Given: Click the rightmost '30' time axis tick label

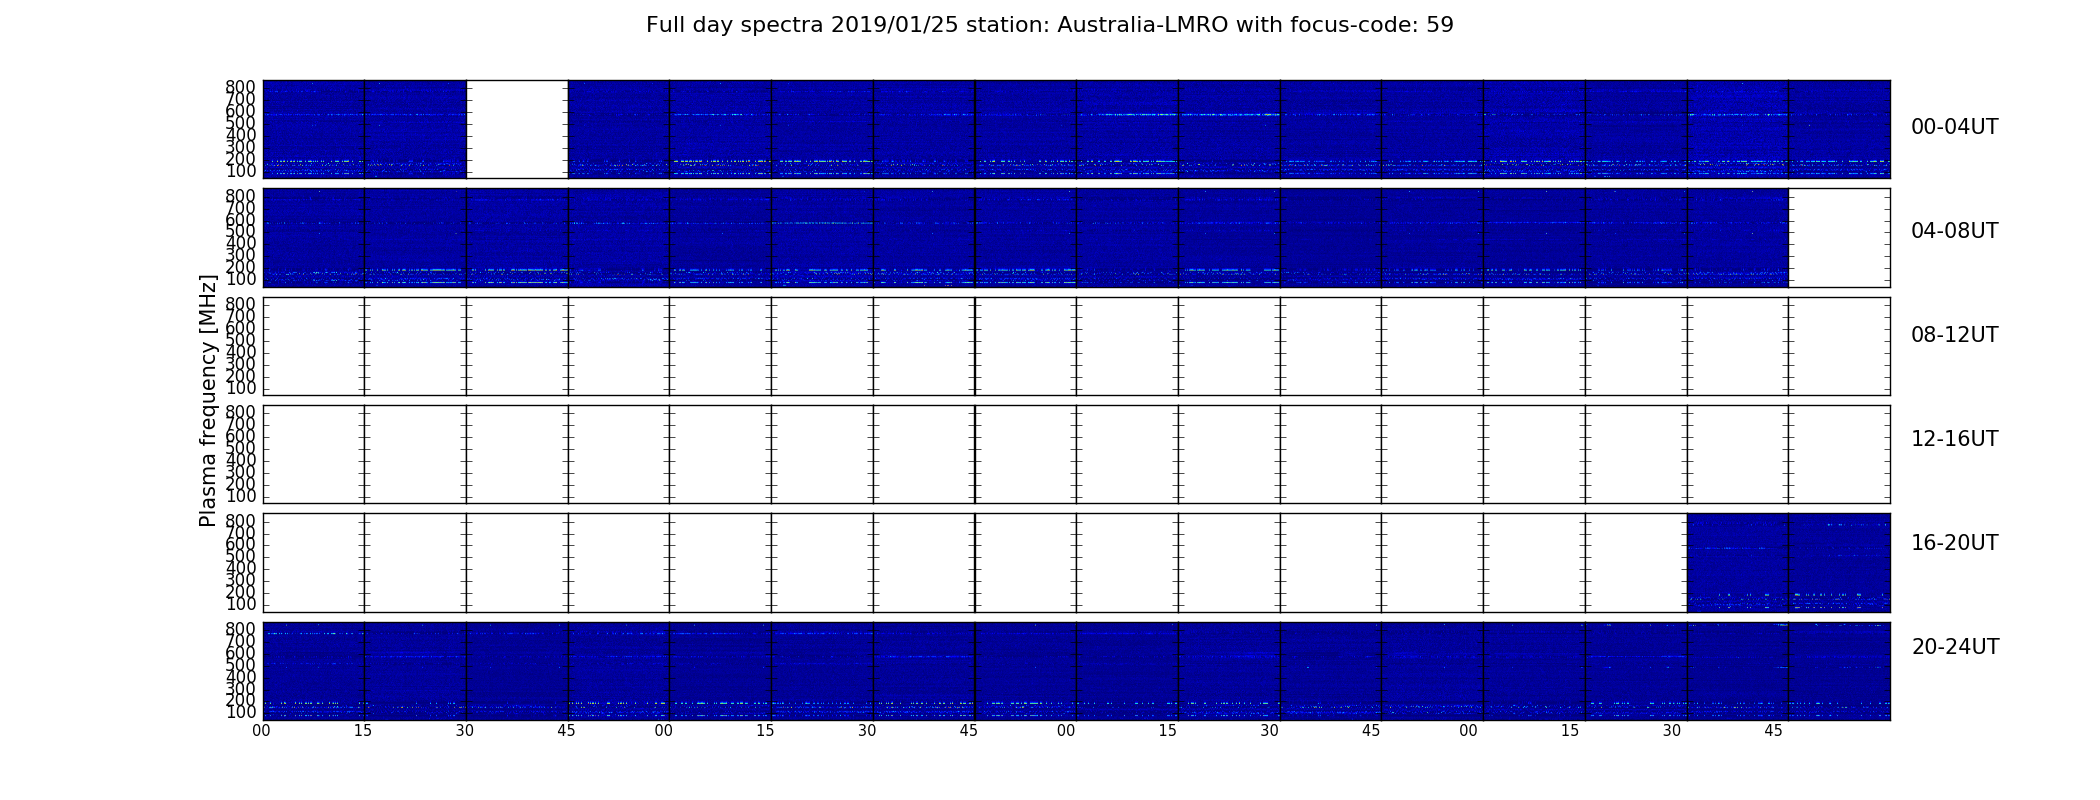Looking at the screenshot, I should tap(1672, 731).
